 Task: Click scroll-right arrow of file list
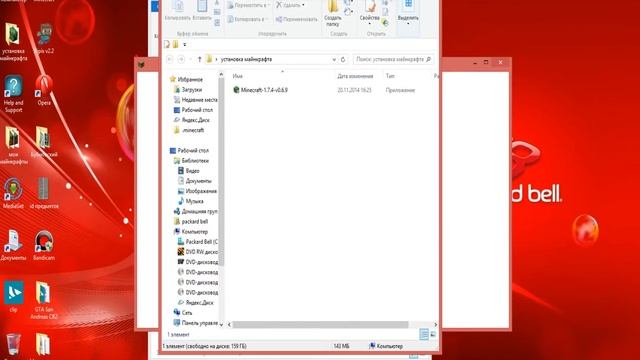click(436, 324)
